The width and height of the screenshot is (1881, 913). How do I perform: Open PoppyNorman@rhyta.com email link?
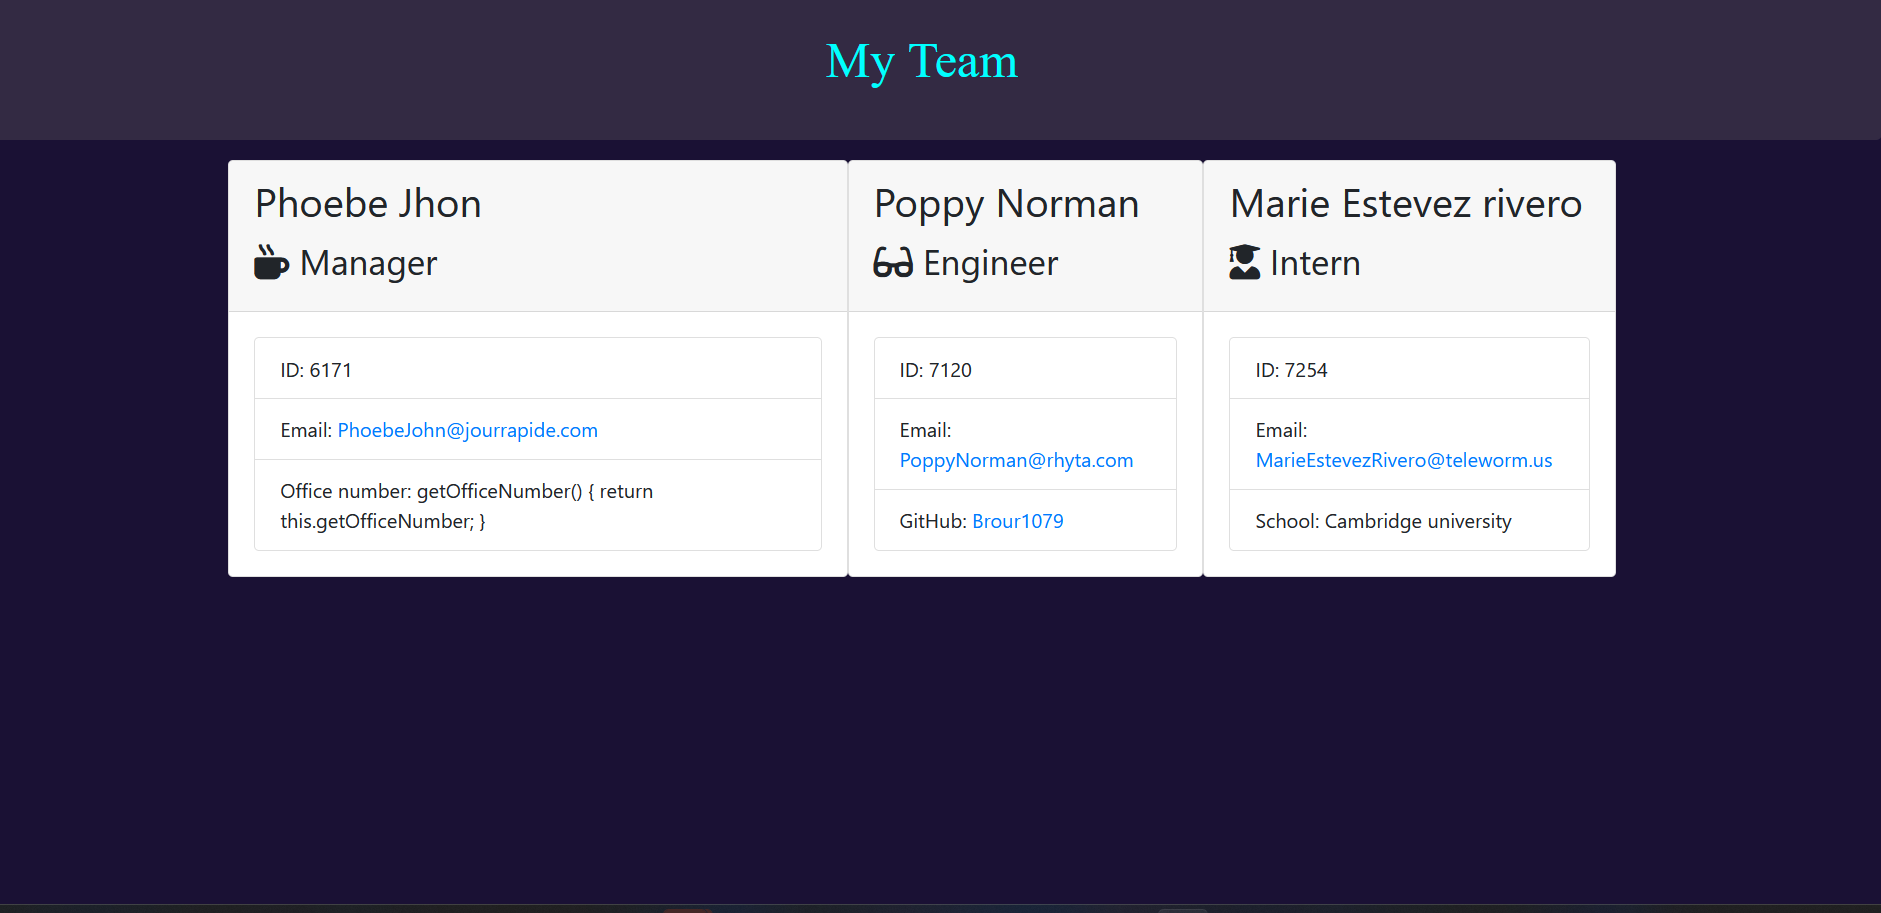pos(1016,460)
